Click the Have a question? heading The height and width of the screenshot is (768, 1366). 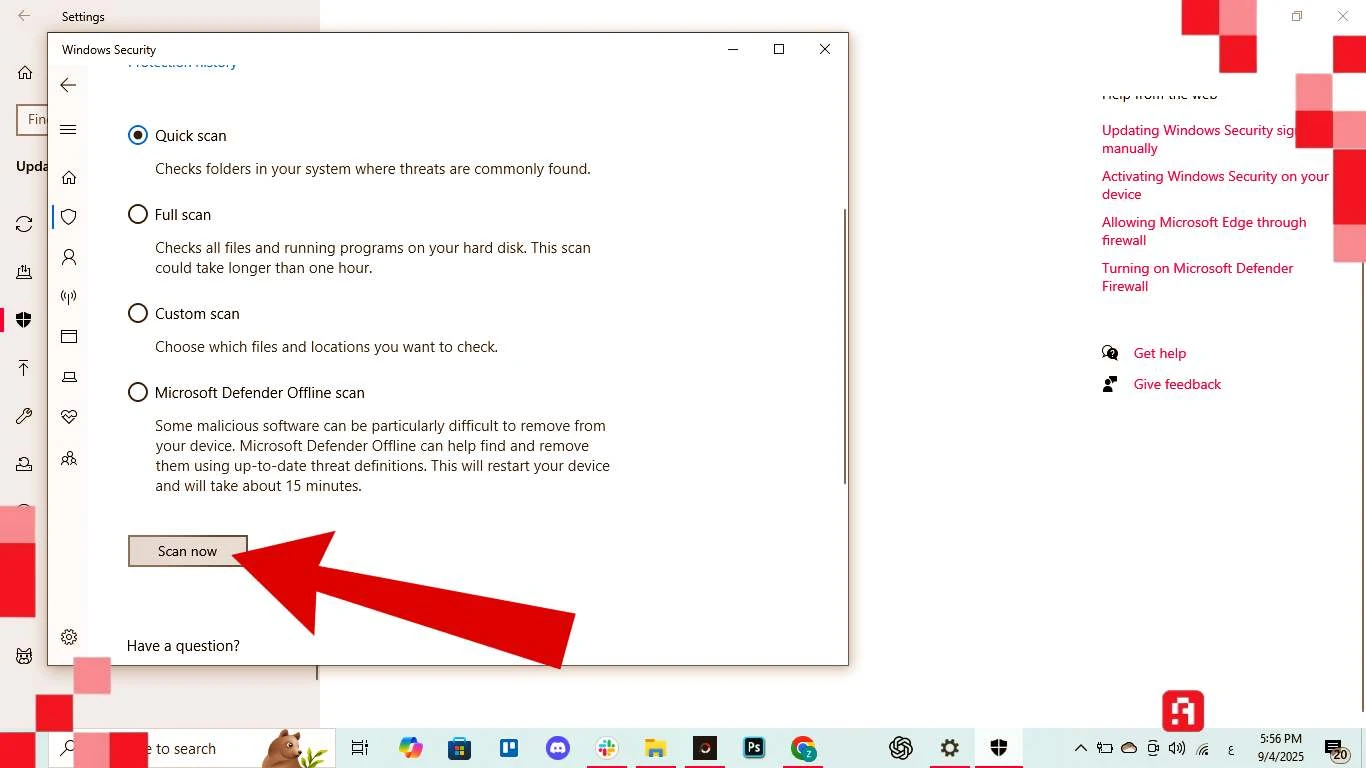point(183,646)
